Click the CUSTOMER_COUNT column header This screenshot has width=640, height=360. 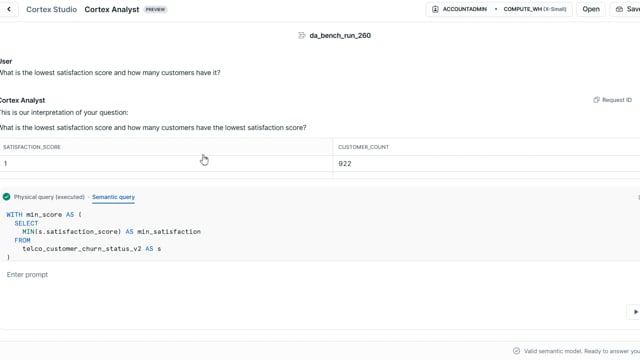363,147
